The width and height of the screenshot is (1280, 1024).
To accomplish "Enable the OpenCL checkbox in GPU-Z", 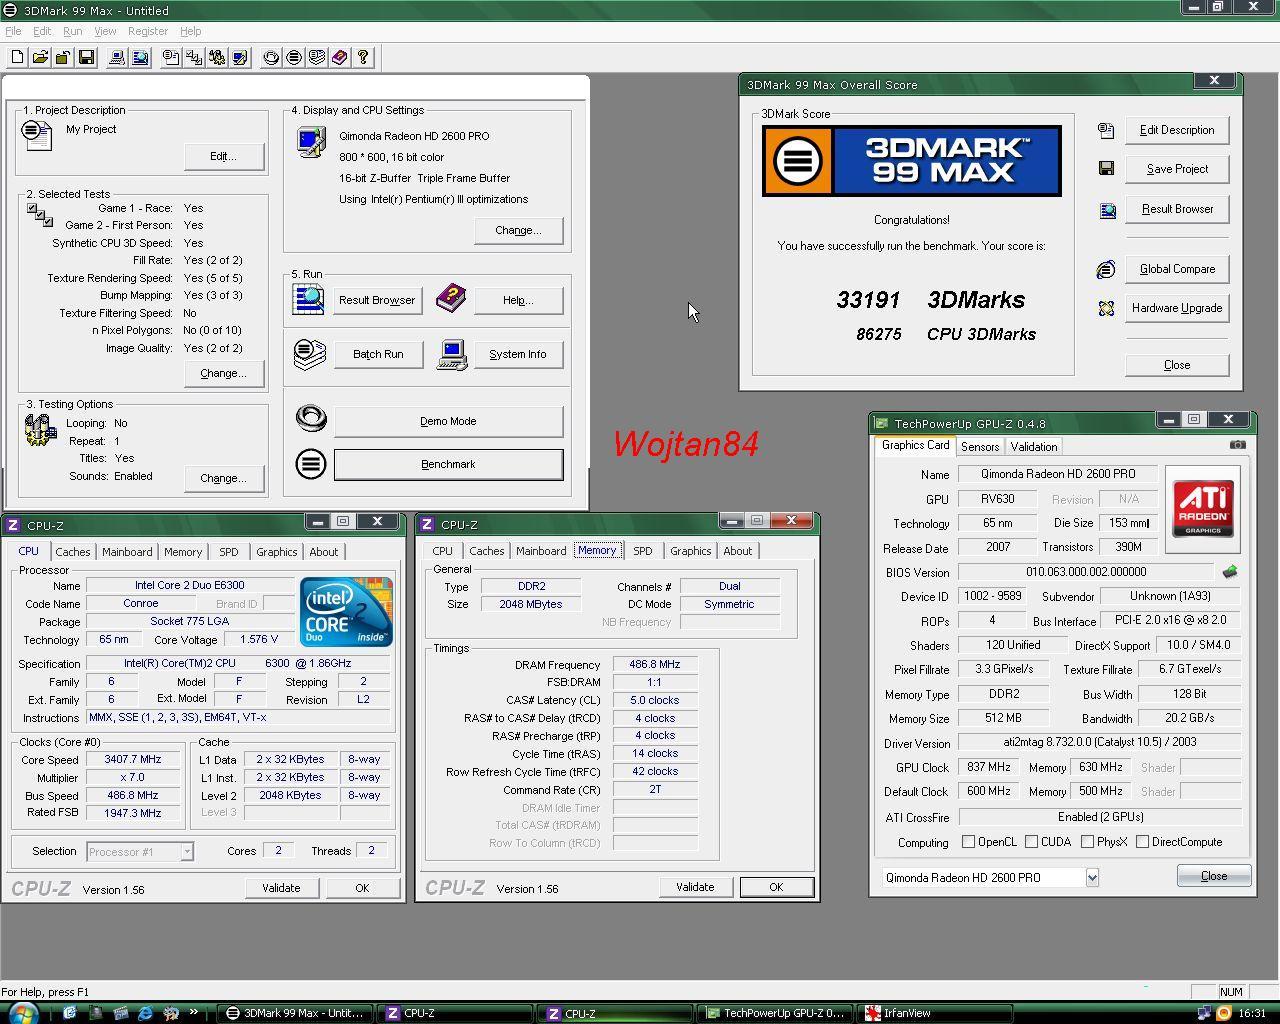I will coord(968,842).
